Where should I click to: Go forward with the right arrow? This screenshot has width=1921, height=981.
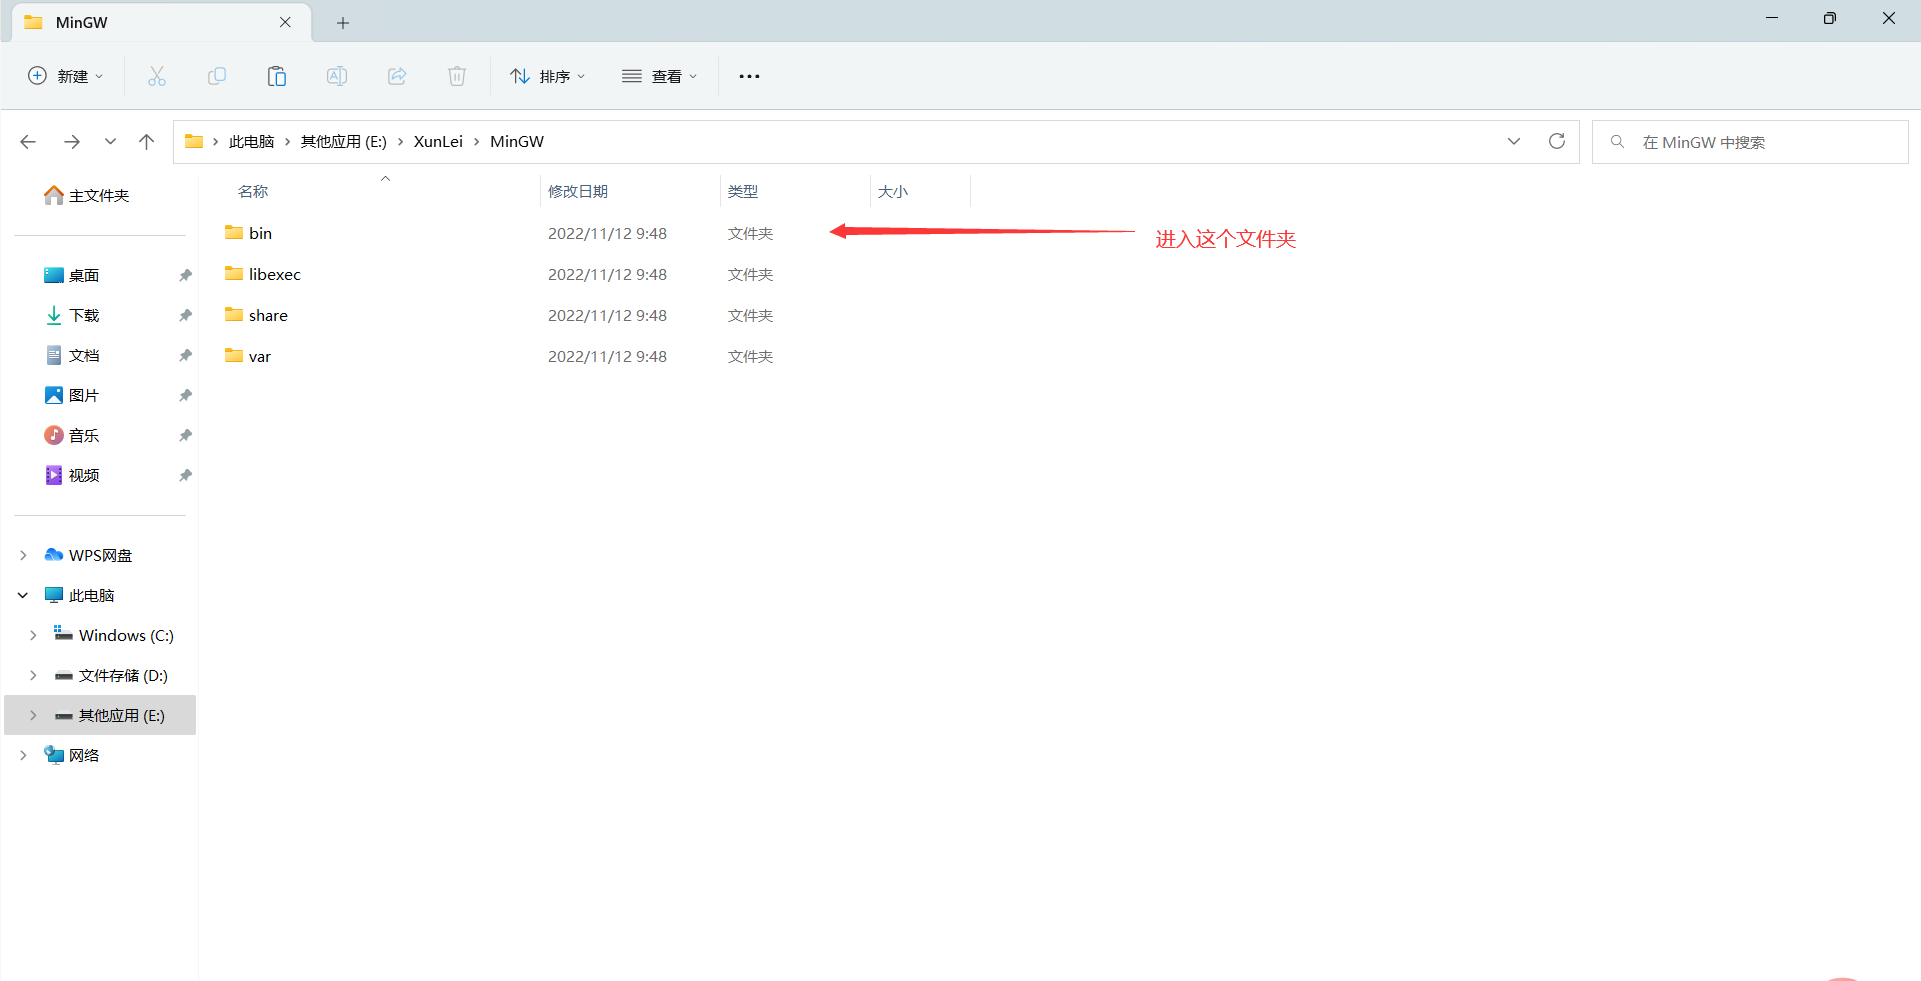click(72, 142)
